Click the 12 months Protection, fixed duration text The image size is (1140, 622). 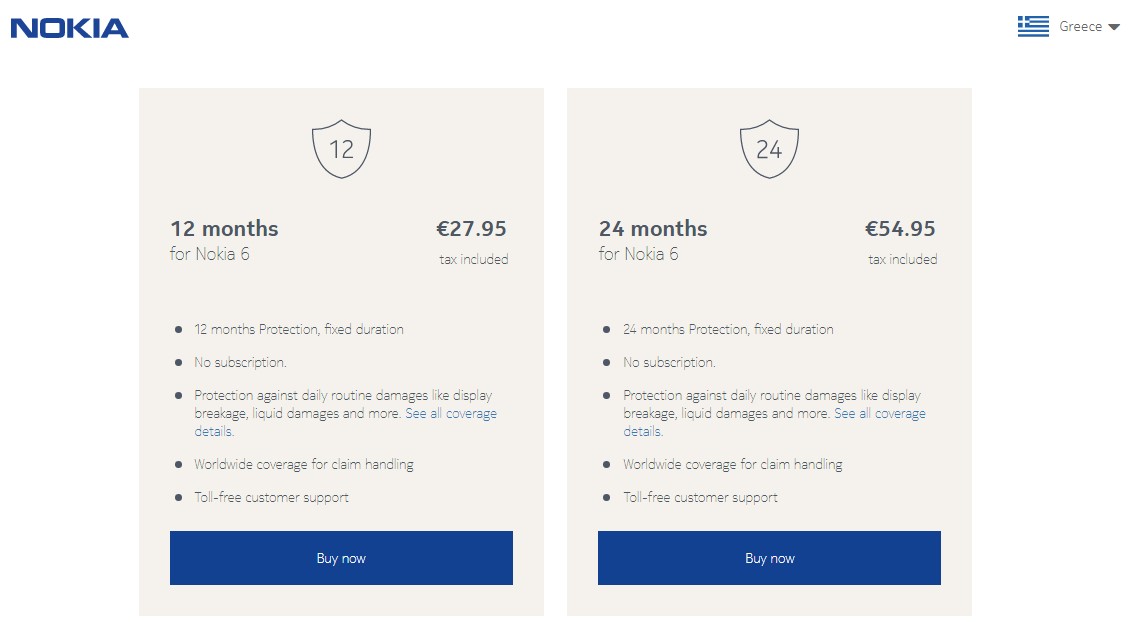[x=299, y=330]
